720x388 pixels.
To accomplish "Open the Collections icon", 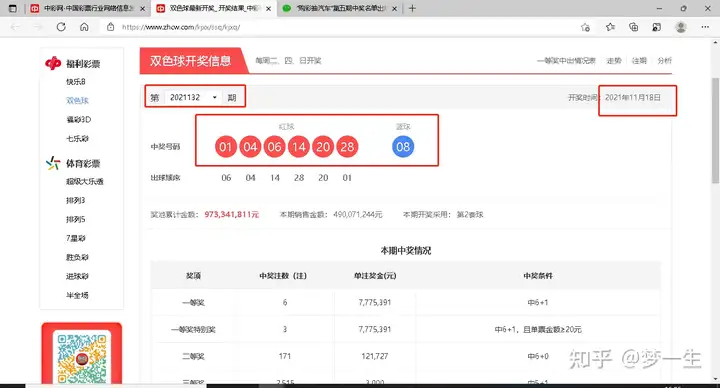I will 634,27.
